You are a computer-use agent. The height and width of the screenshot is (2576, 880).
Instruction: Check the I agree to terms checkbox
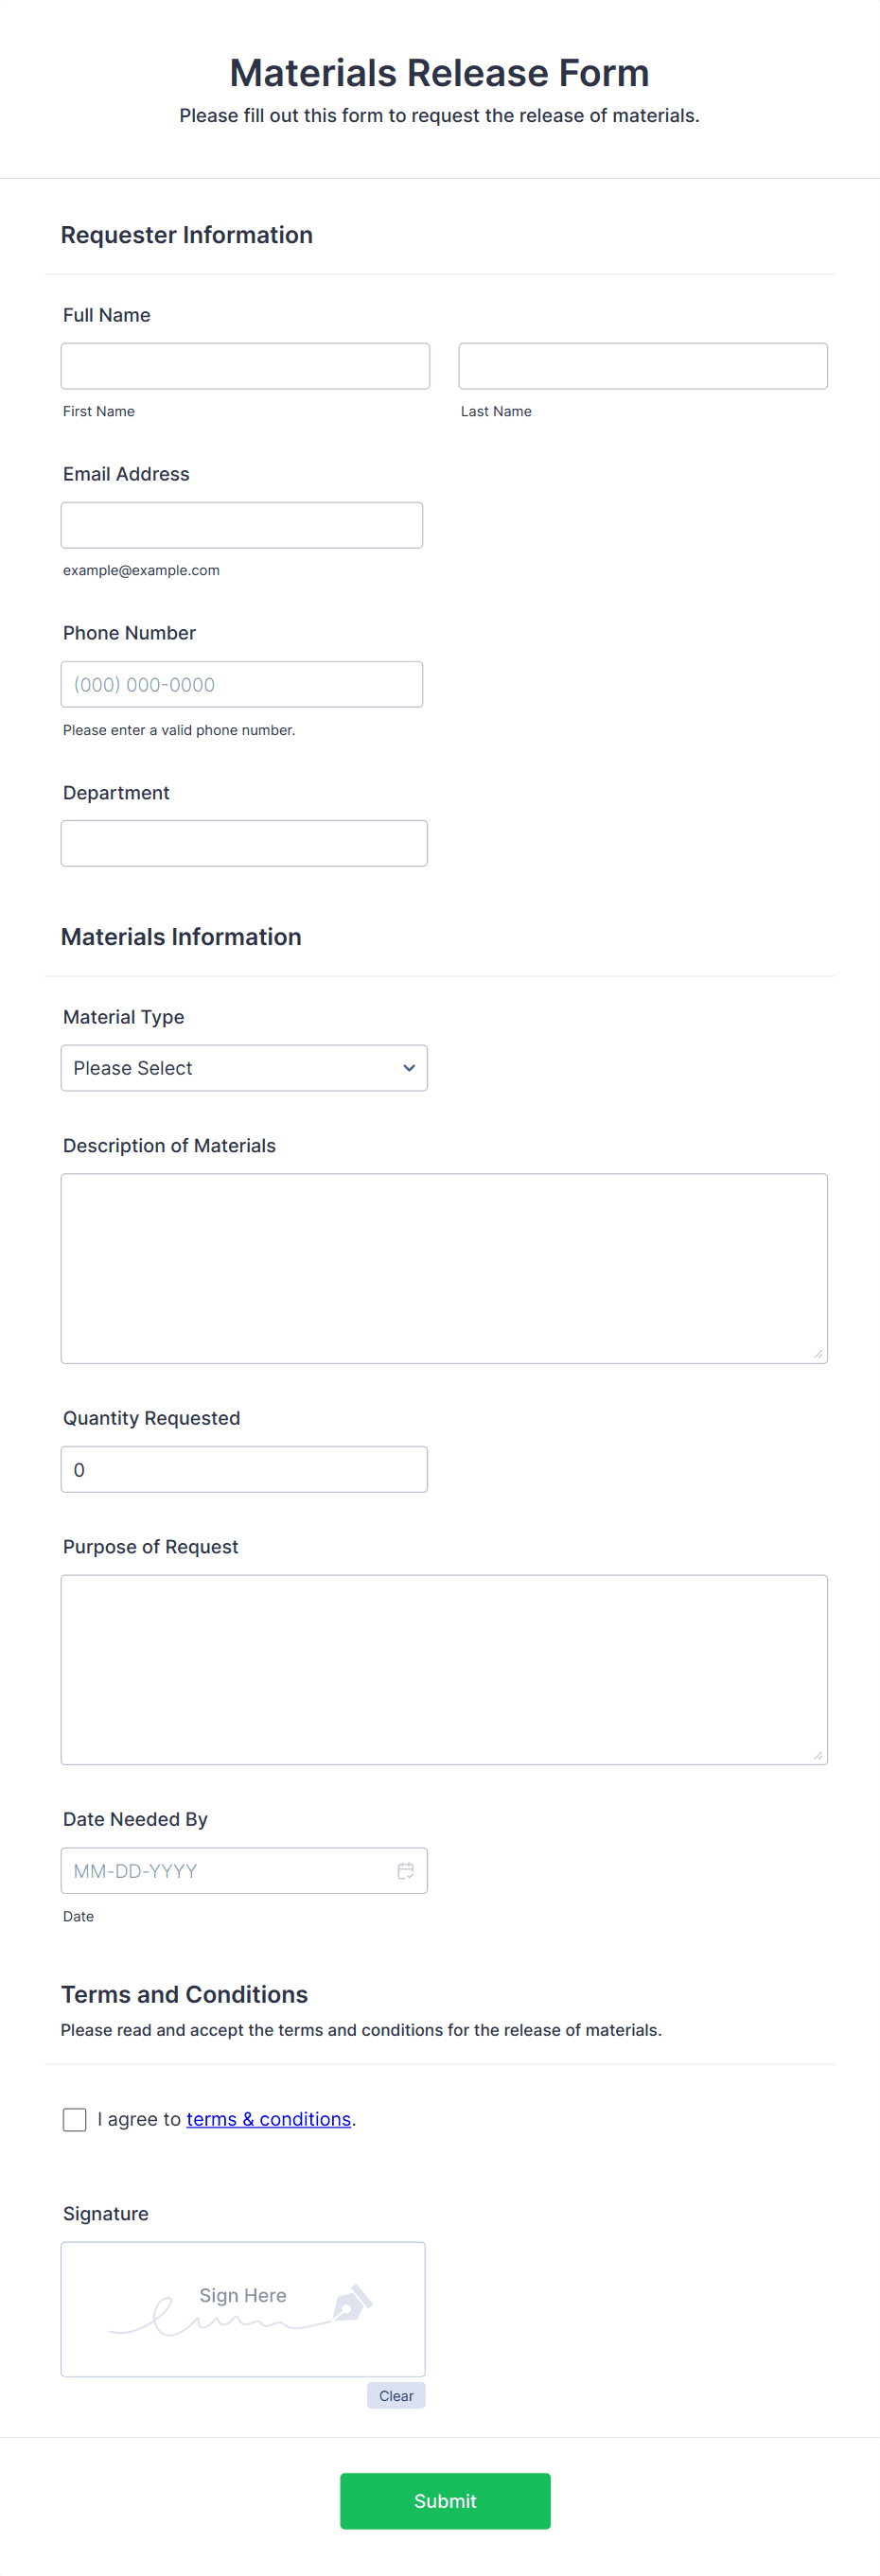[x=74, y=2118]
